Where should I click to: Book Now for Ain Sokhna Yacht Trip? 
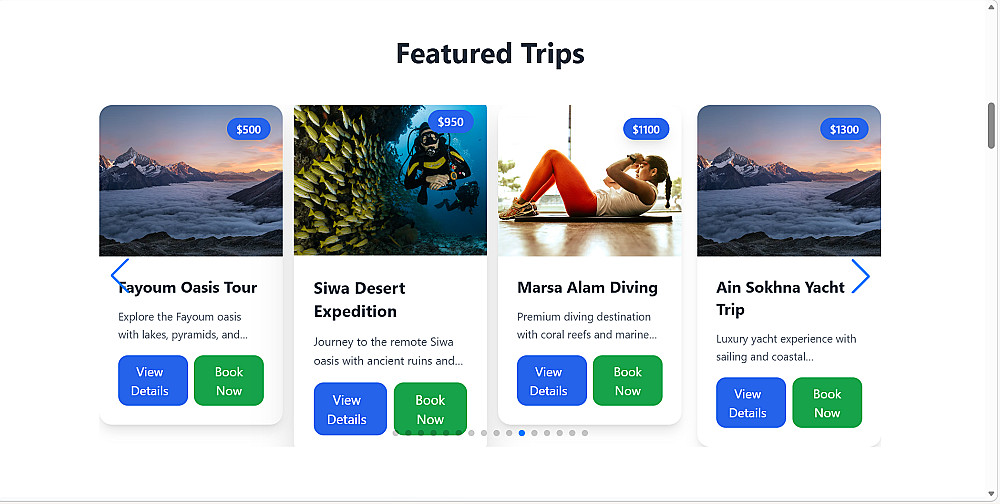[827, 403]
